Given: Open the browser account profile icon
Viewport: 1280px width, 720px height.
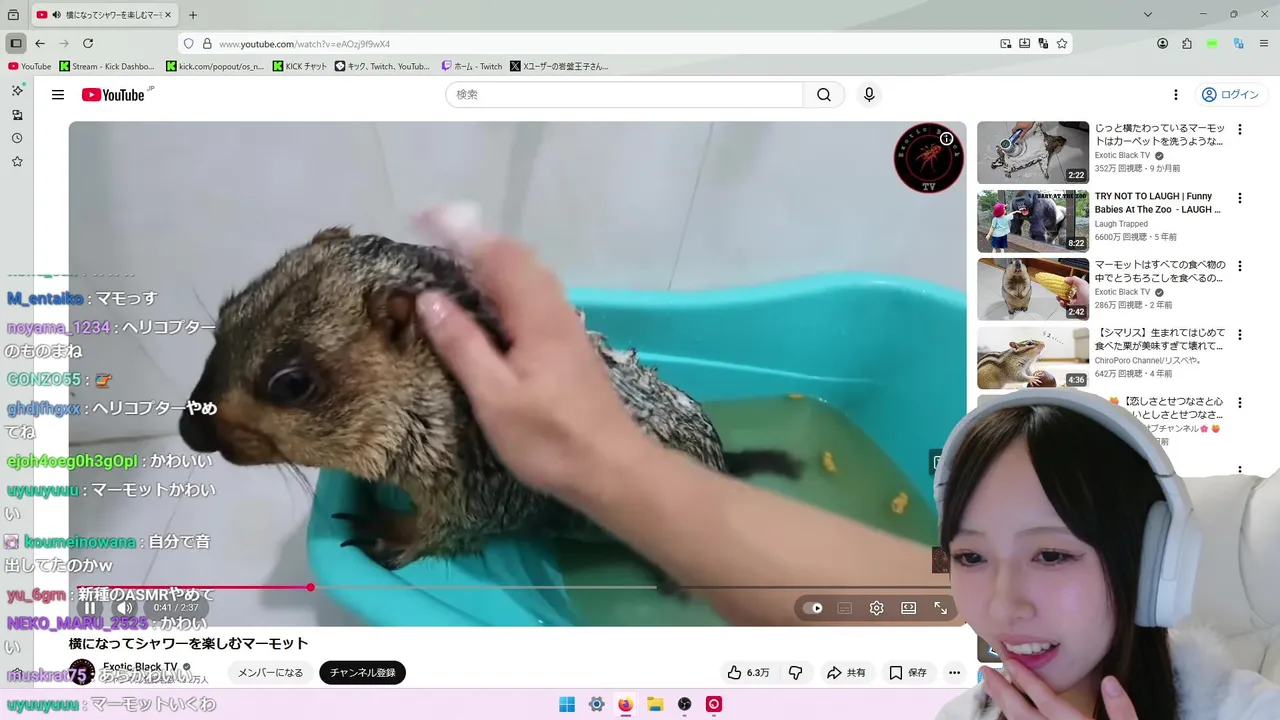Looking at the screenshot, I should [1163, 44].
